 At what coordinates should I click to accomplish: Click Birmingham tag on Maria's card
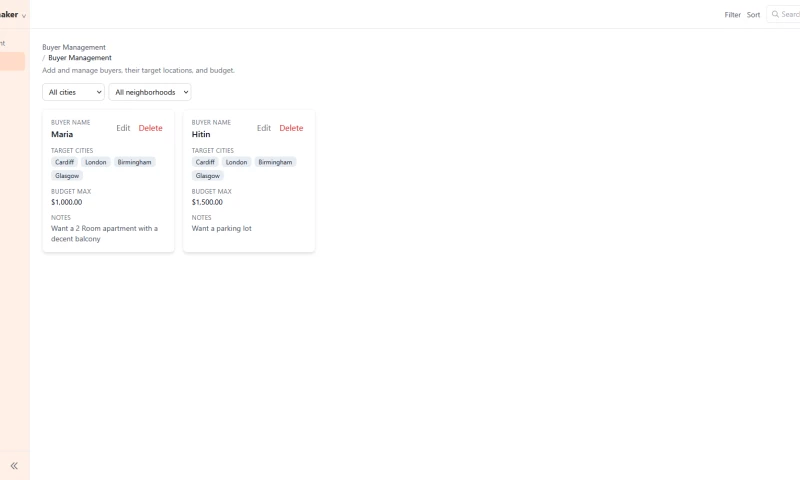coord(134,162)
